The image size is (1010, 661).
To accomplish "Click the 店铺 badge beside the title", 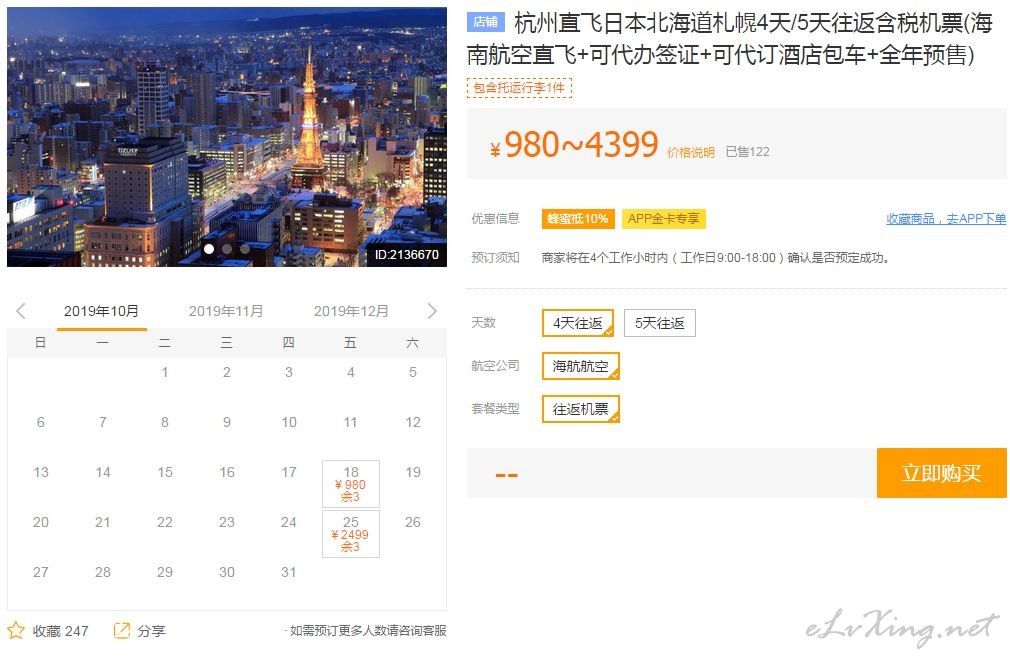I will click(x=486, y=22).
